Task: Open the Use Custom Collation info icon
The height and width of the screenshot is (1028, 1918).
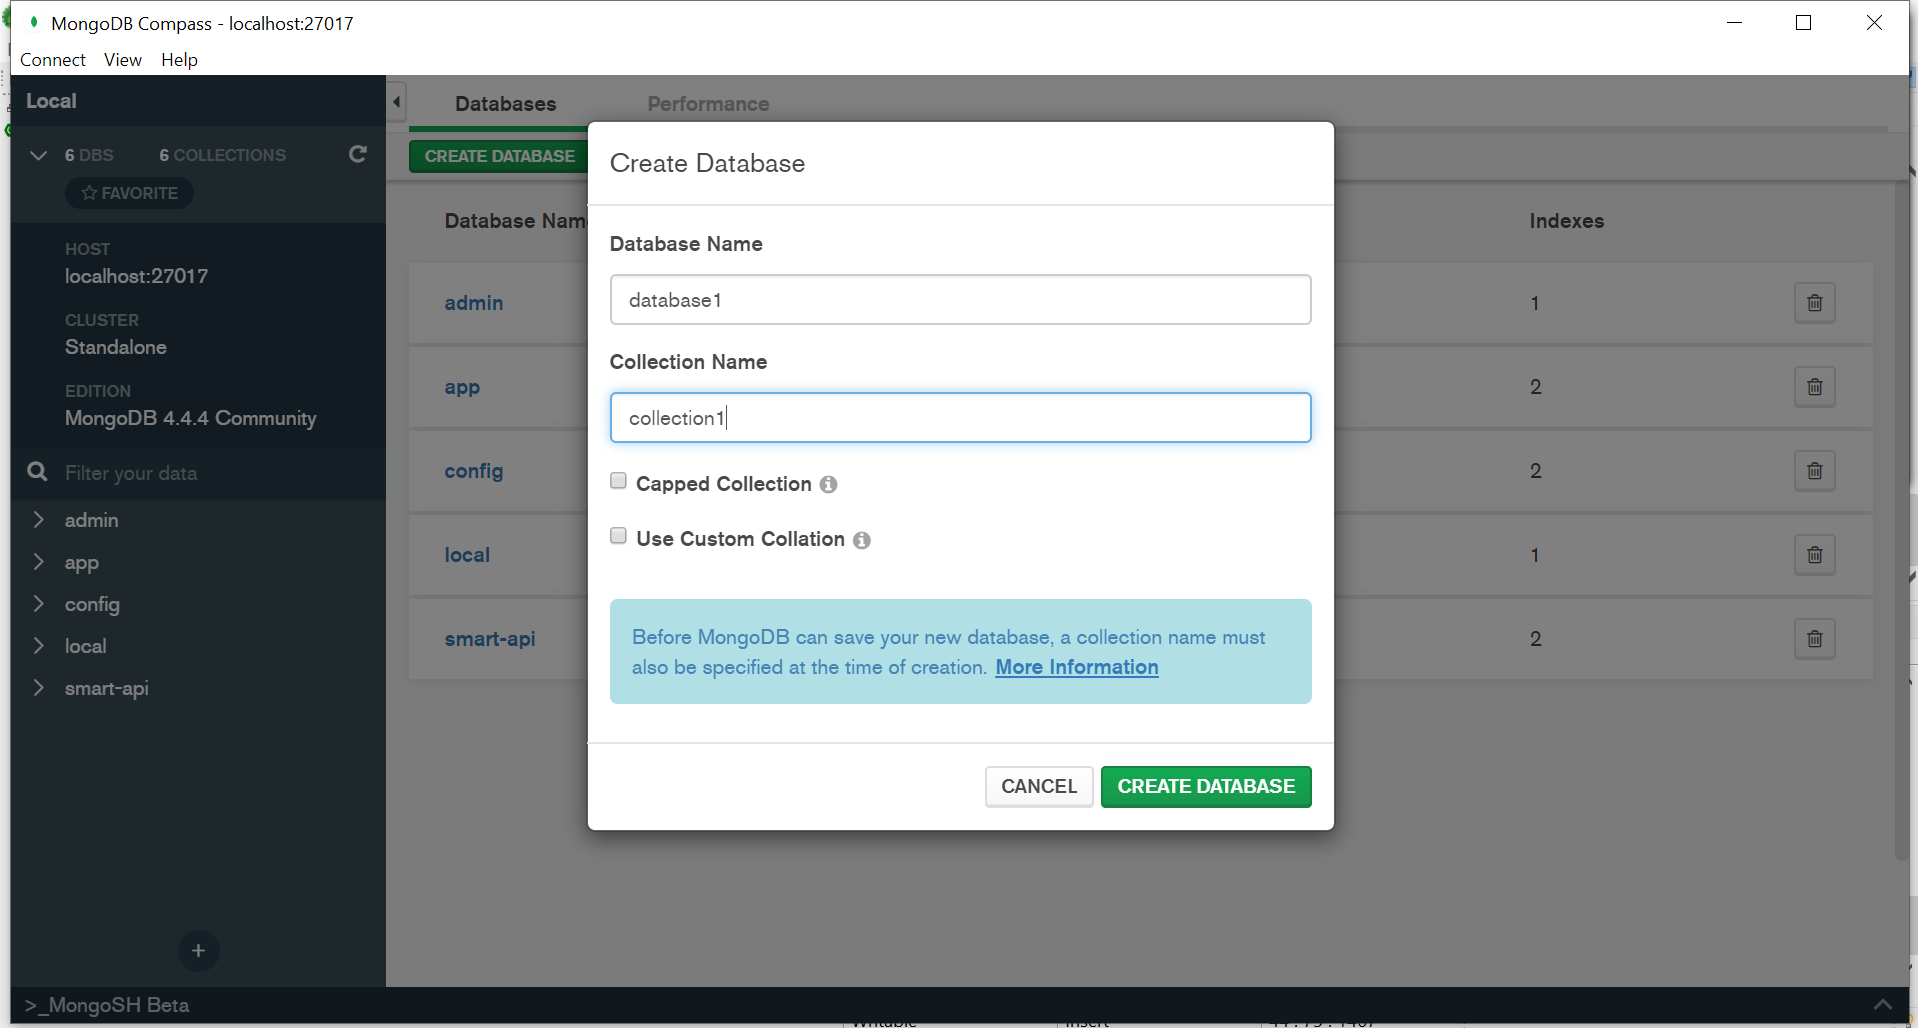Action: [862, 540]
